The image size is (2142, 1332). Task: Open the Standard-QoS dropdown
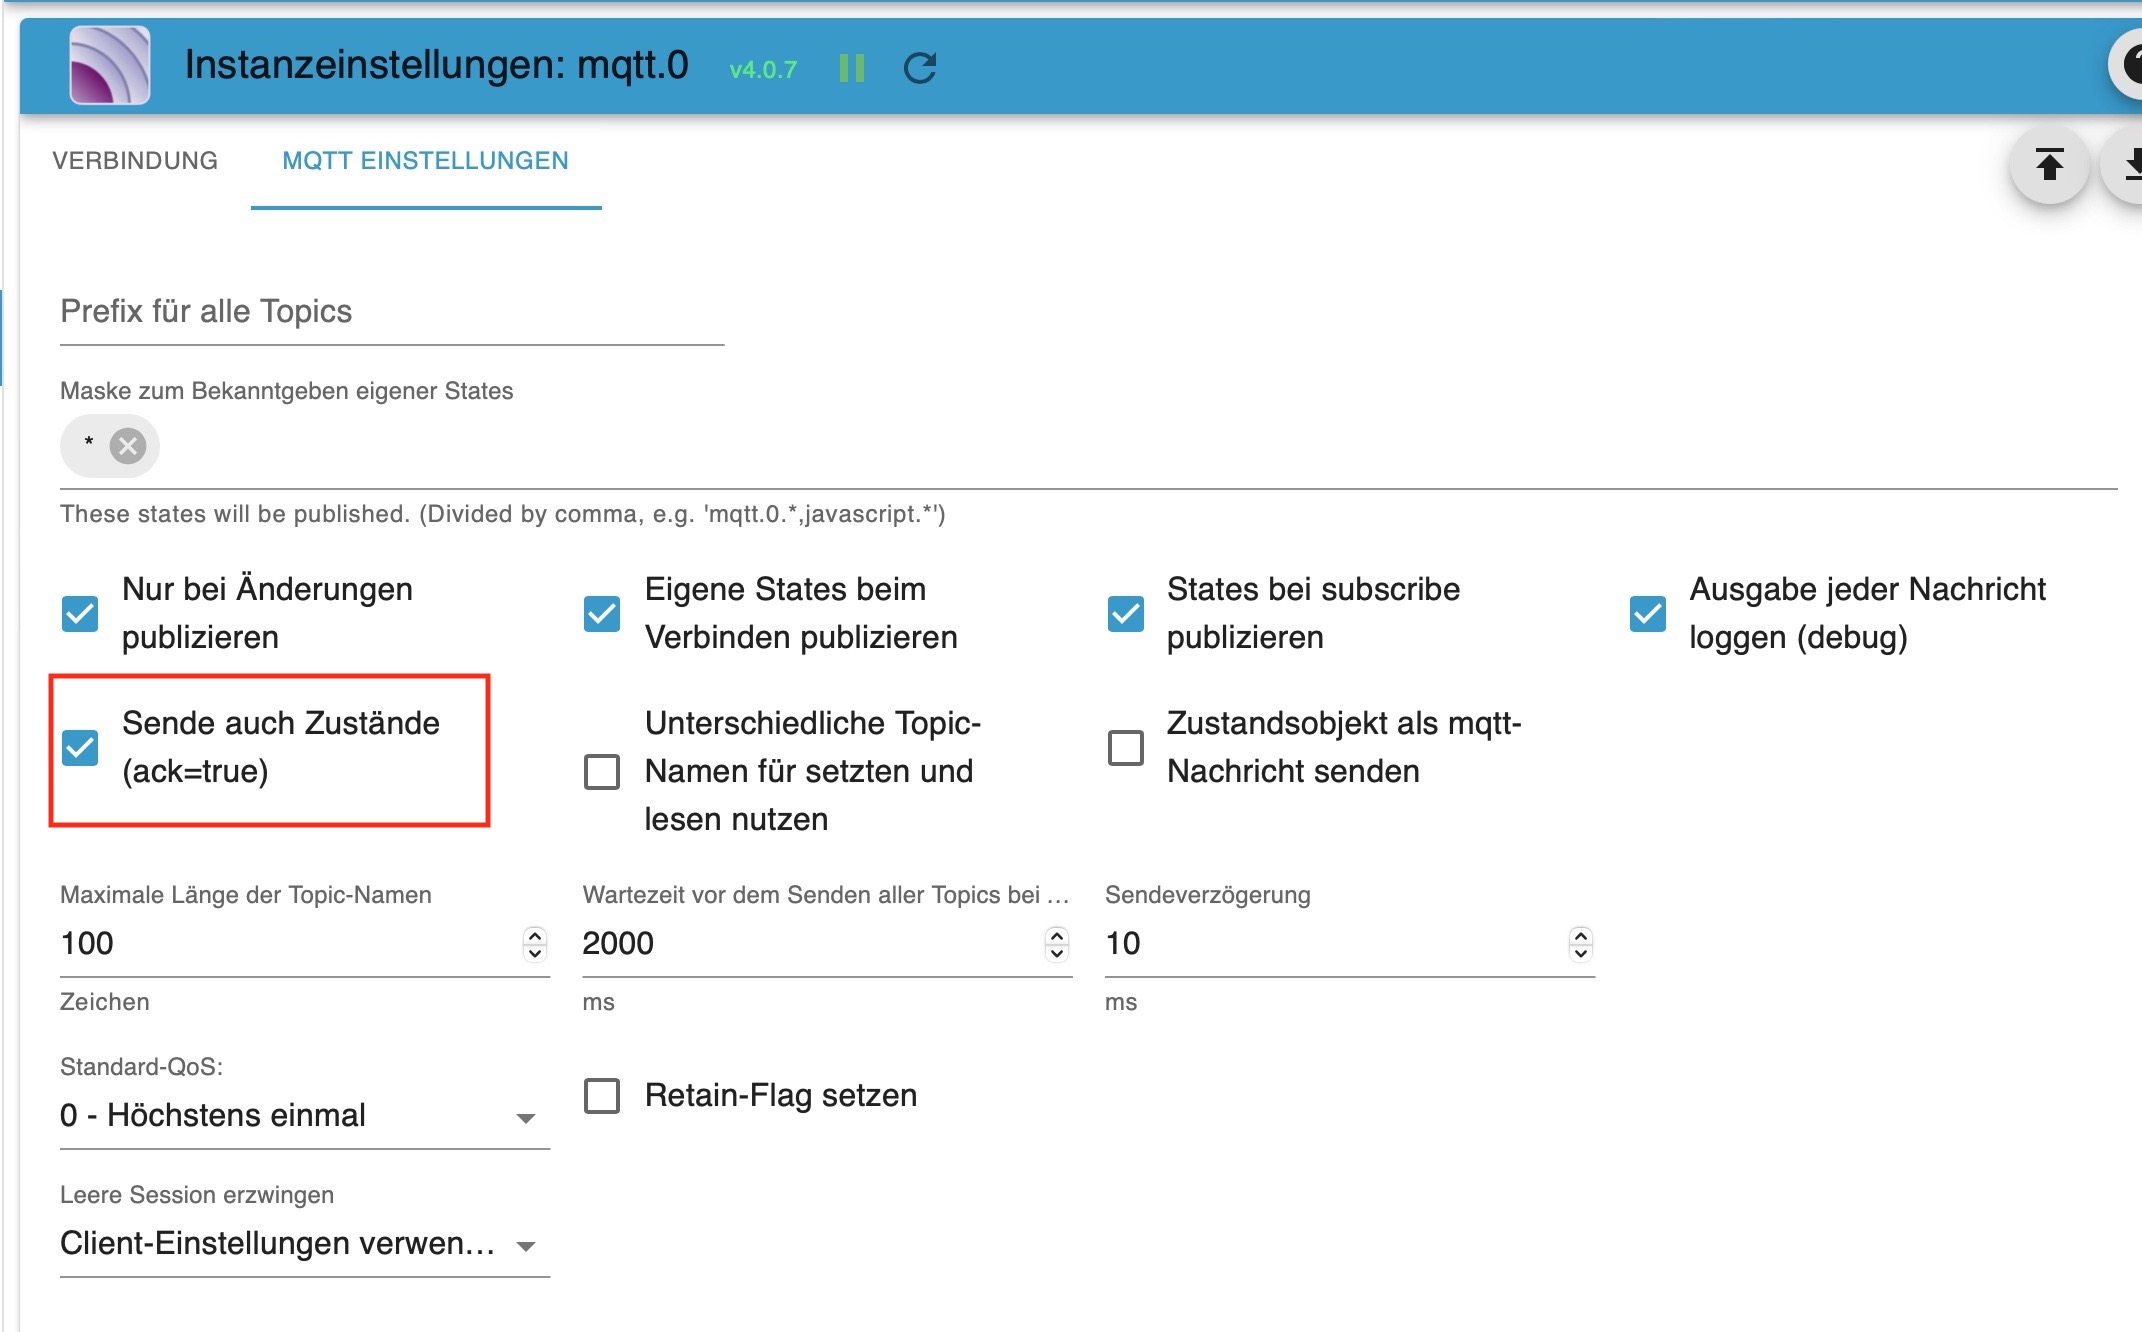pyautogui.click(x=305, y=1116)
